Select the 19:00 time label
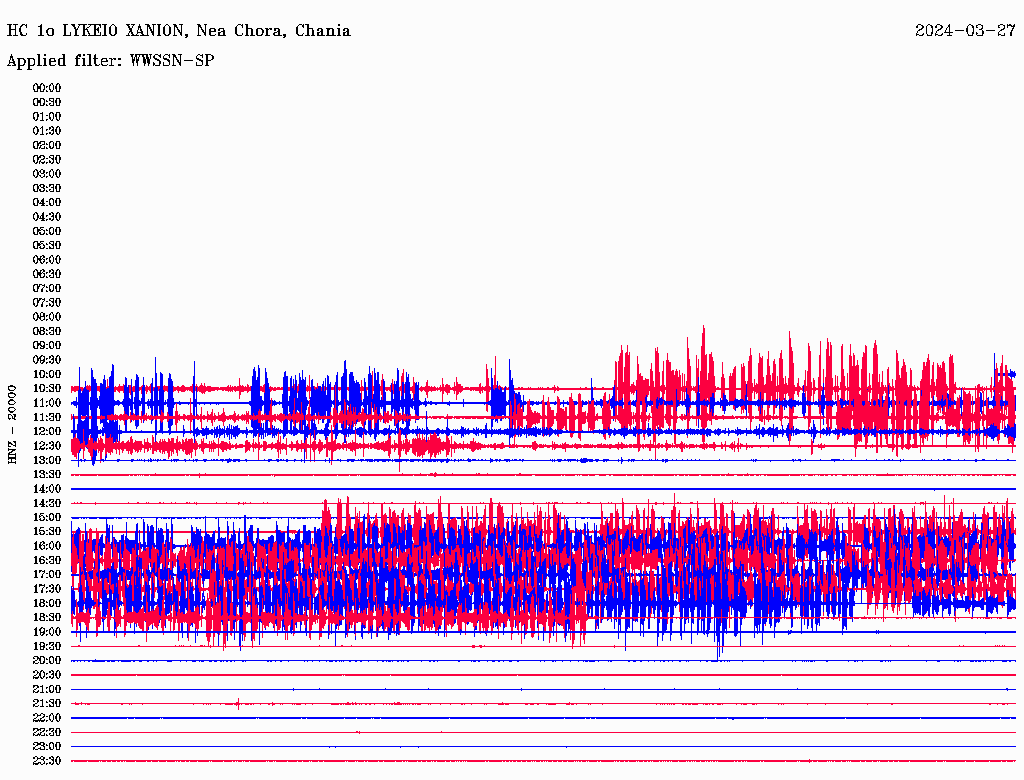This screenshot has width=1024, height=780. pyautogui.click(x=47, y=631)
